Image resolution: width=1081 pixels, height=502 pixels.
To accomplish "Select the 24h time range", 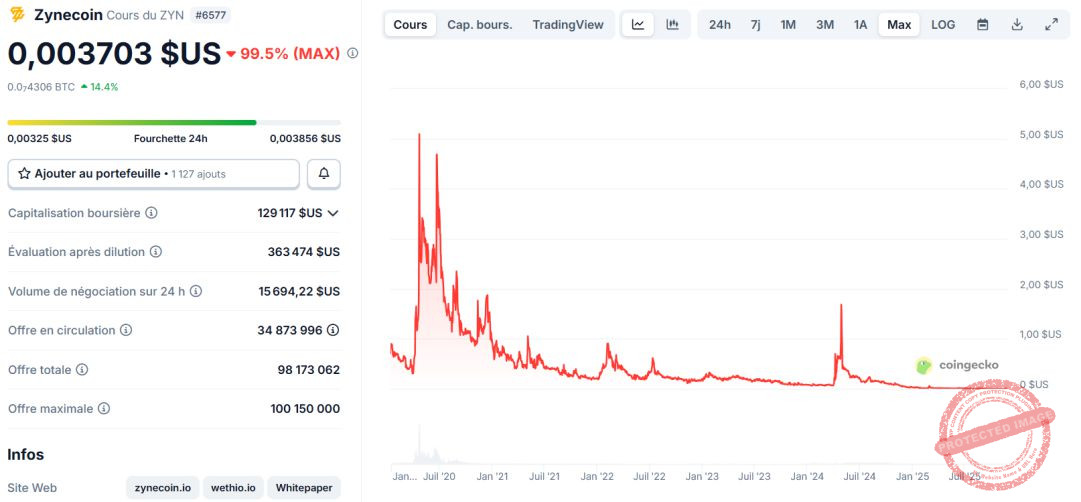I will click(720, 25).
